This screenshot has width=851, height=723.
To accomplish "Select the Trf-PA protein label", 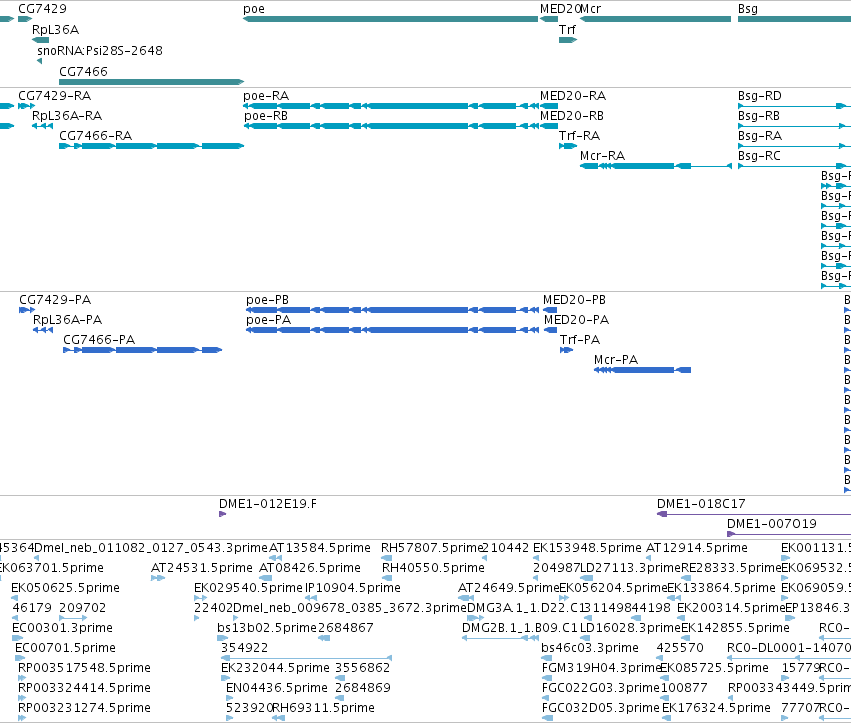I will coord(580,340).
